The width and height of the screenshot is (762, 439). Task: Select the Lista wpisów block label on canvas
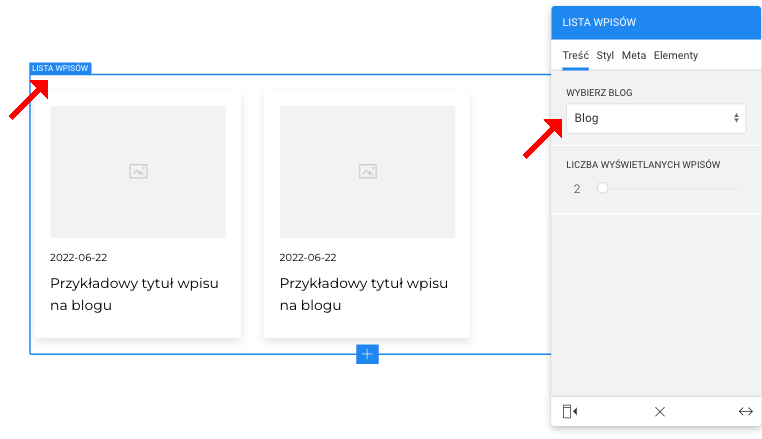point(60,69)
